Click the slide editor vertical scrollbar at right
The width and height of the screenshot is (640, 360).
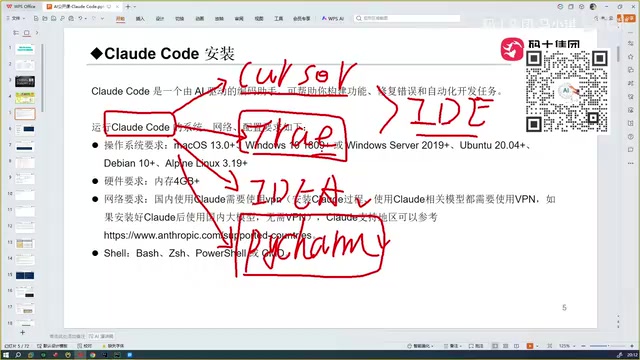coord(618,54)
